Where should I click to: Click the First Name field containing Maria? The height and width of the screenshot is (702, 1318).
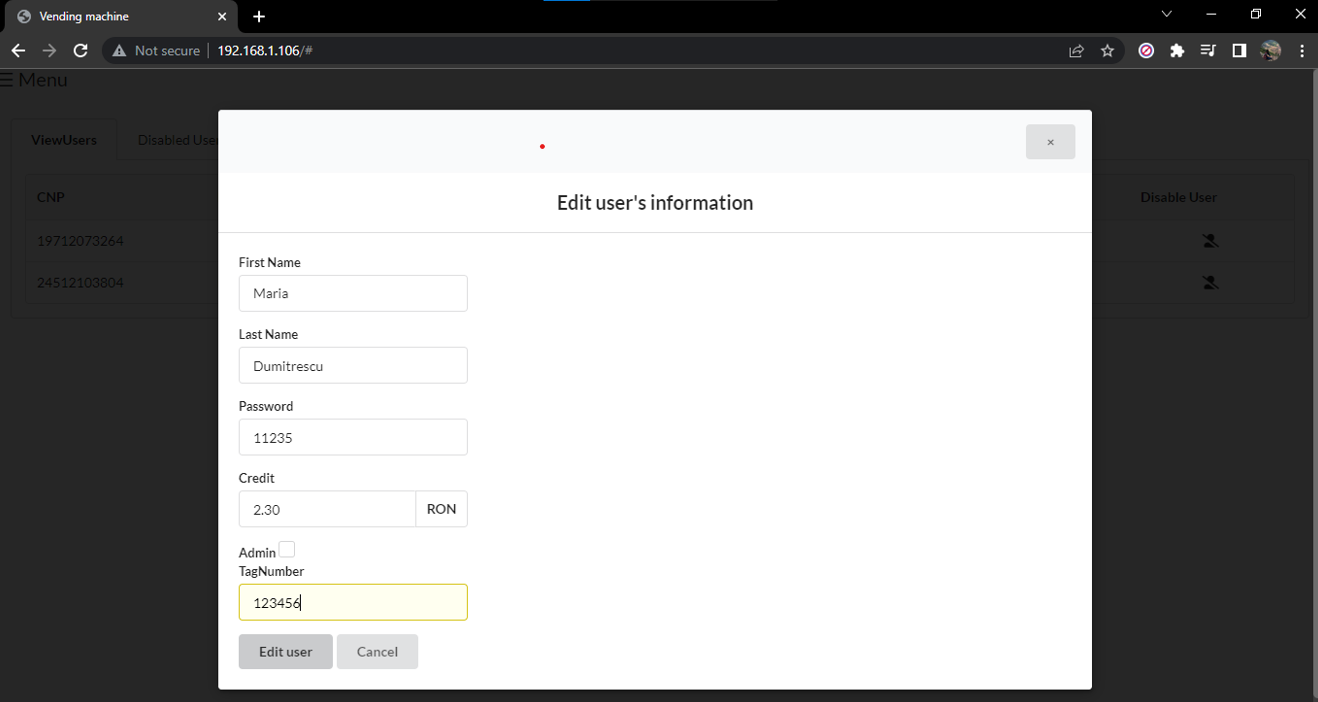353,294
